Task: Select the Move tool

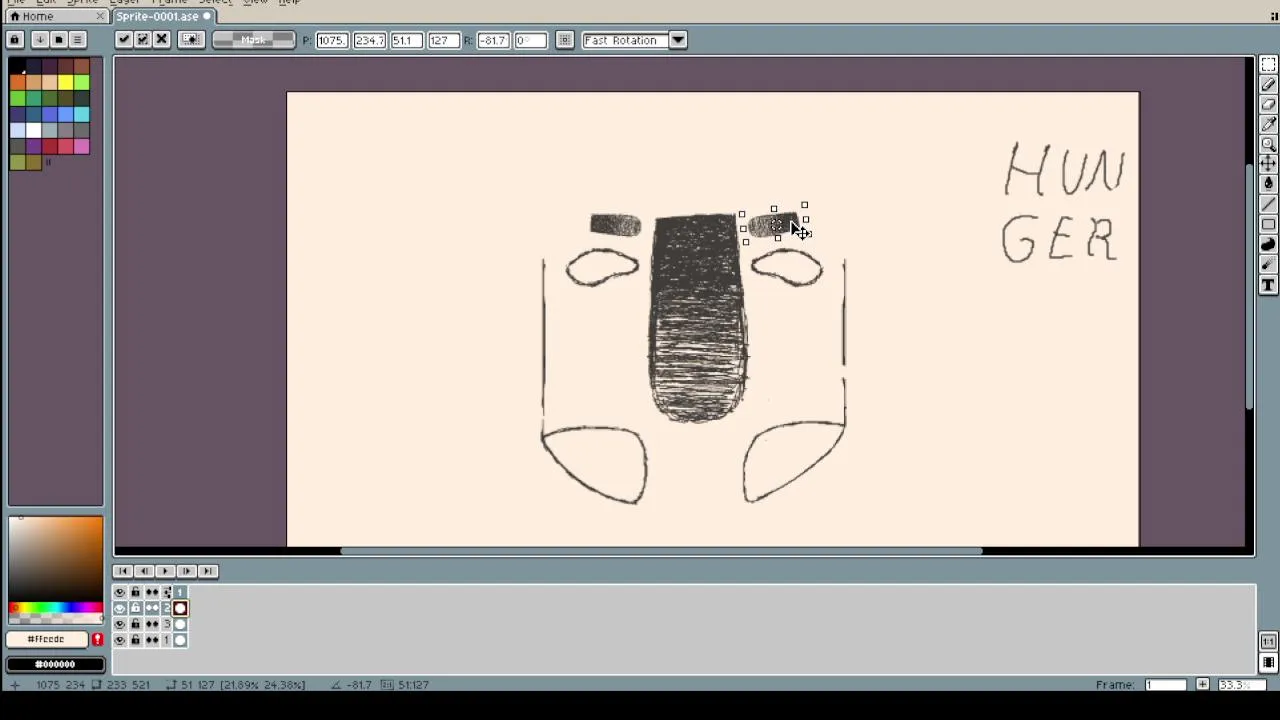Action: (1268, 164)
